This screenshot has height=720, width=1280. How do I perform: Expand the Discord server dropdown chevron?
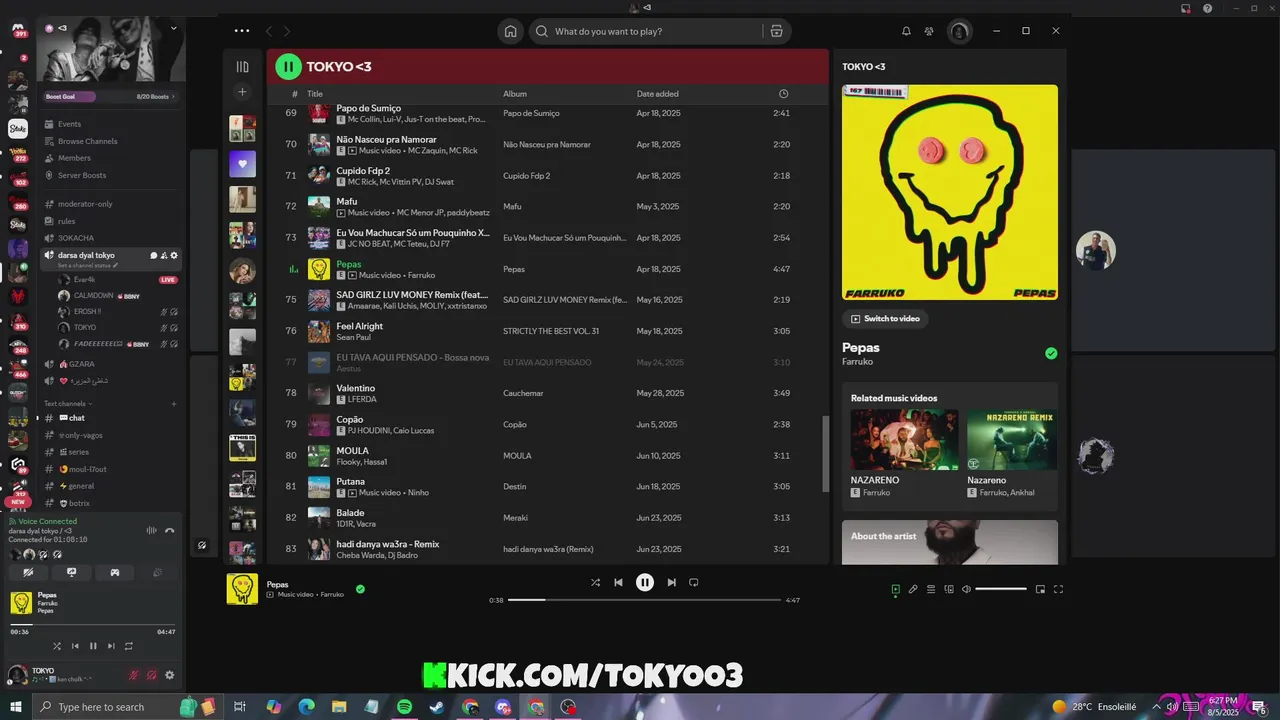pyautogui.click(x=173, y=28)
